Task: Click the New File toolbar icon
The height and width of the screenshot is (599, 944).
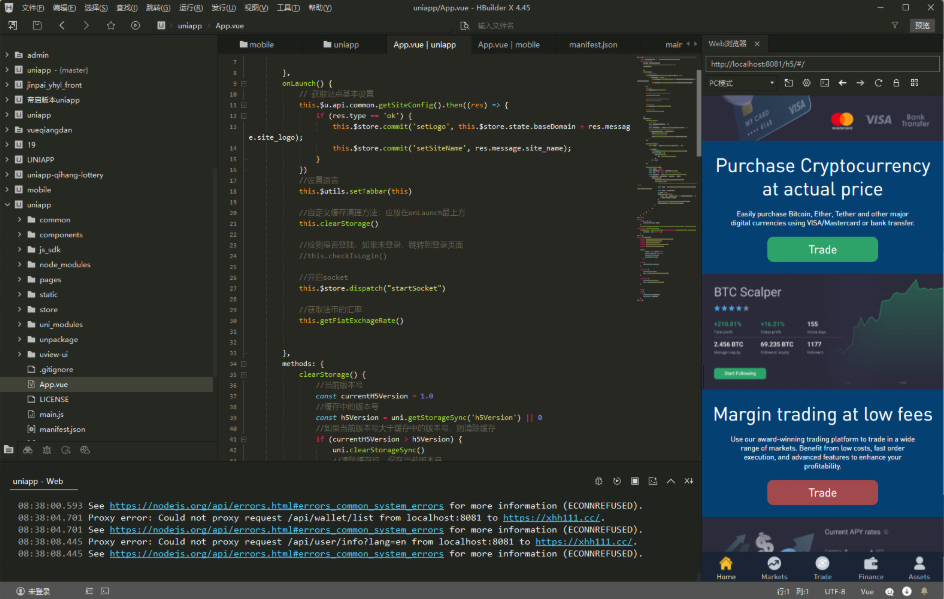Action: (13, 25)
